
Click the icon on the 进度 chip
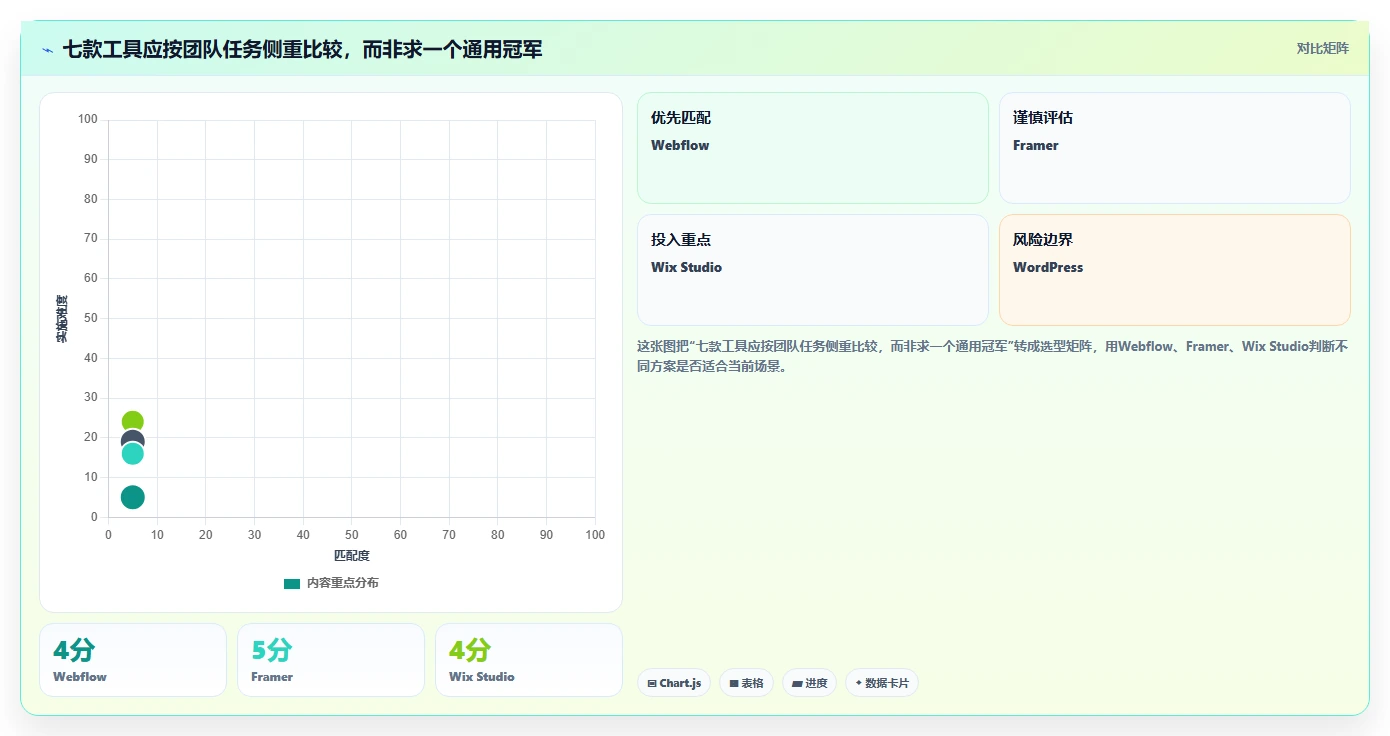pyautogui.click(x=797, y=684)
